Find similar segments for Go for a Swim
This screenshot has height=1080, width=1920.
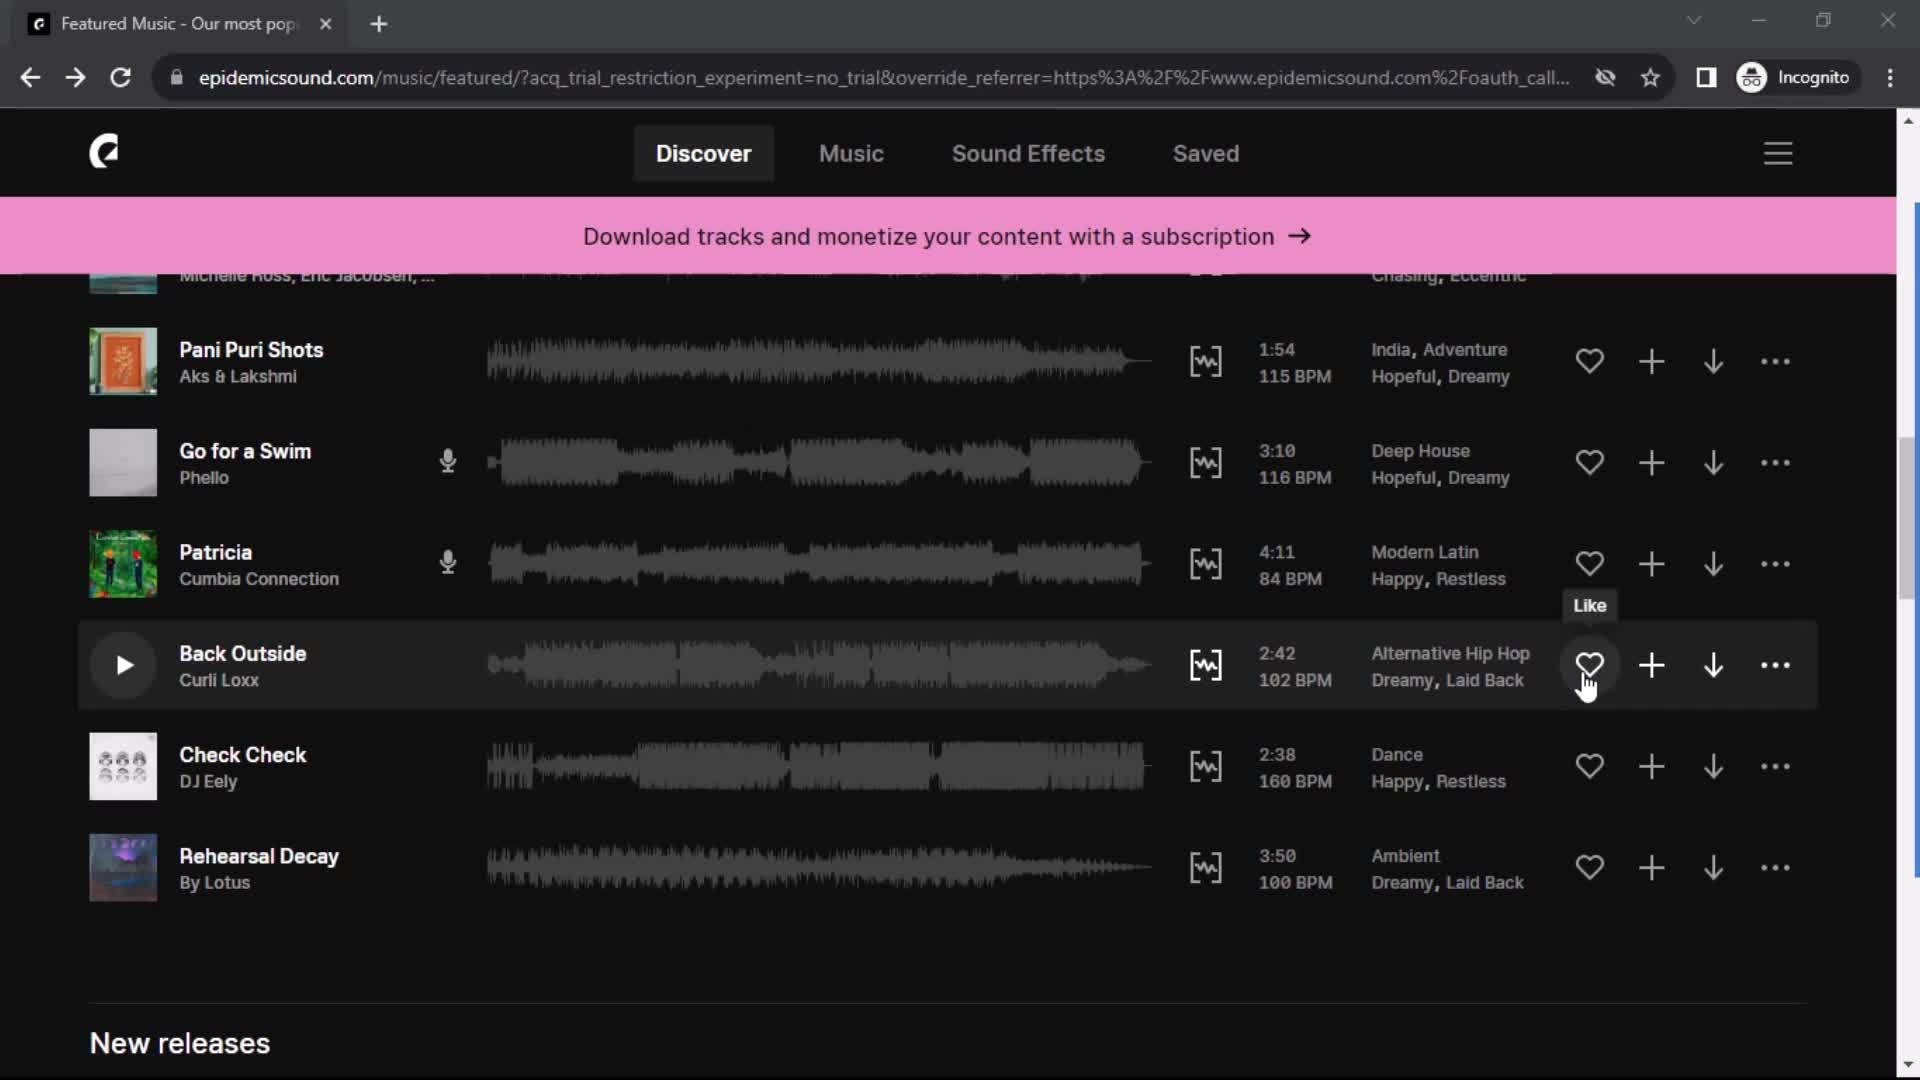[1205, 462]
